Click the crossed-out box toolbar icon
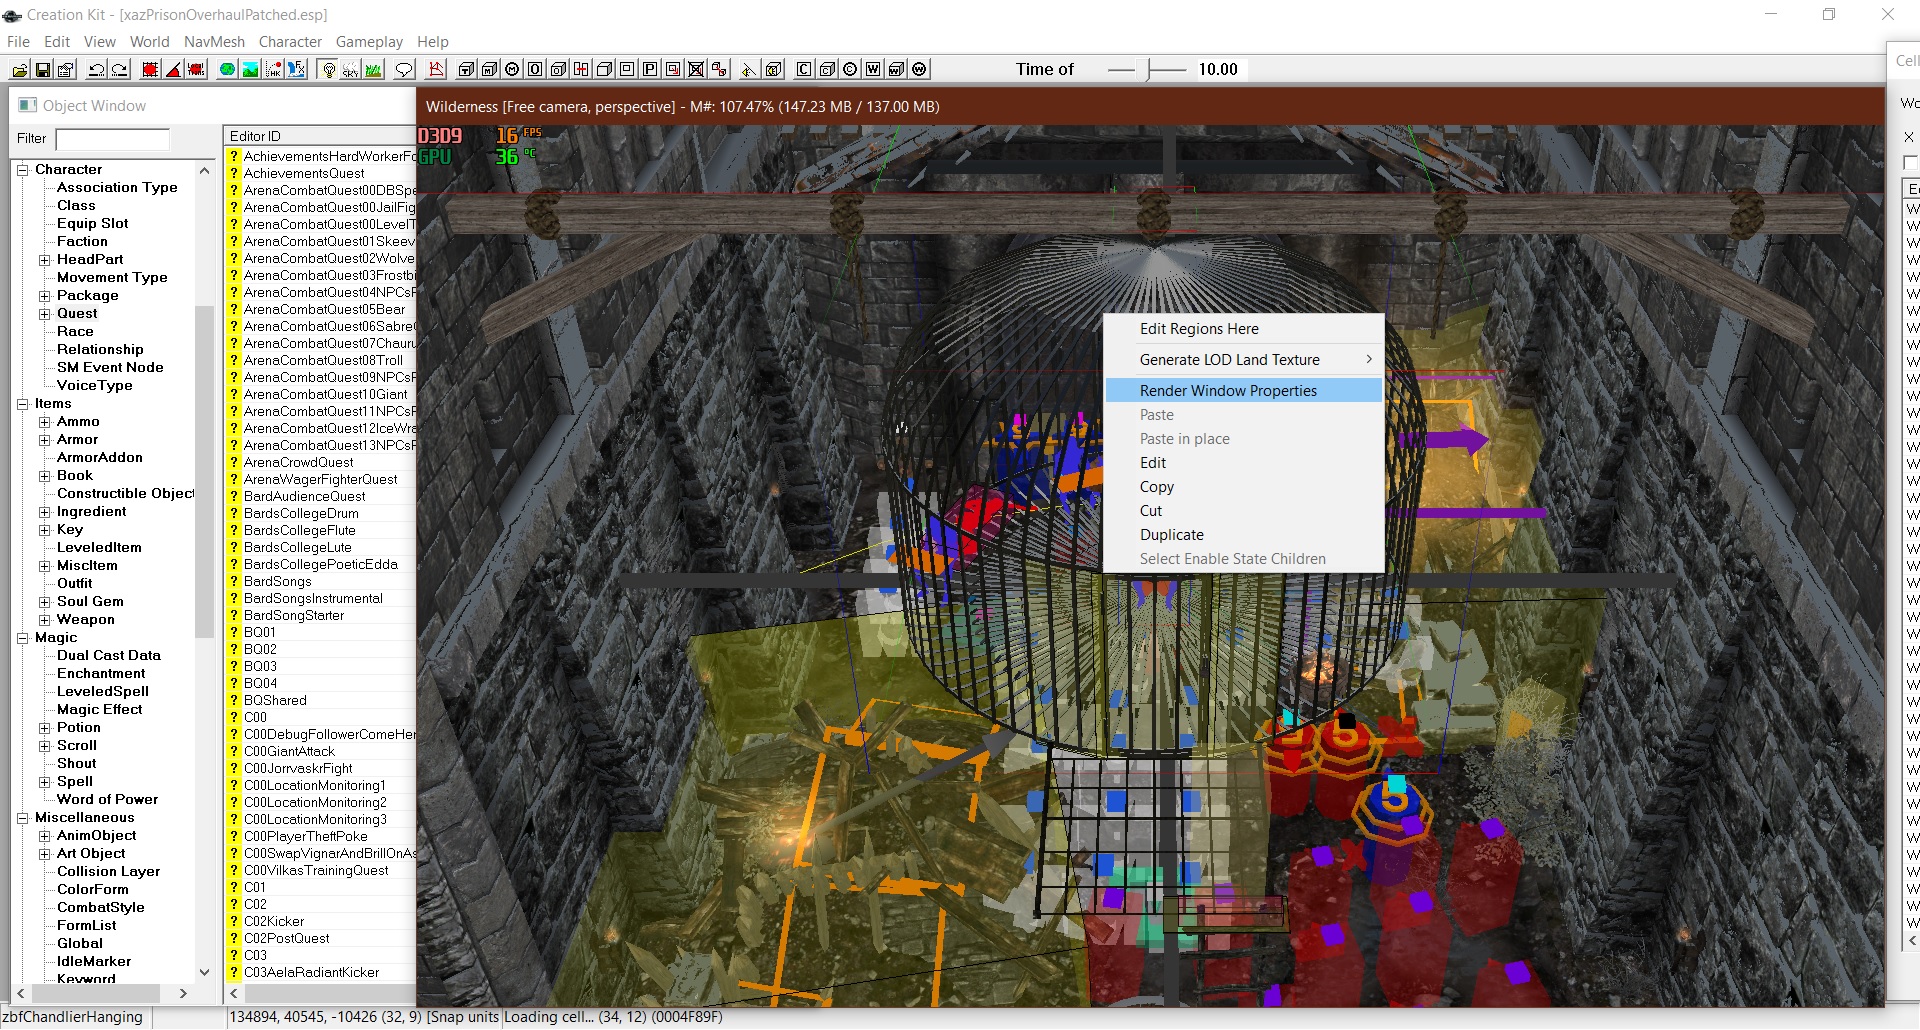 [696, 69]
